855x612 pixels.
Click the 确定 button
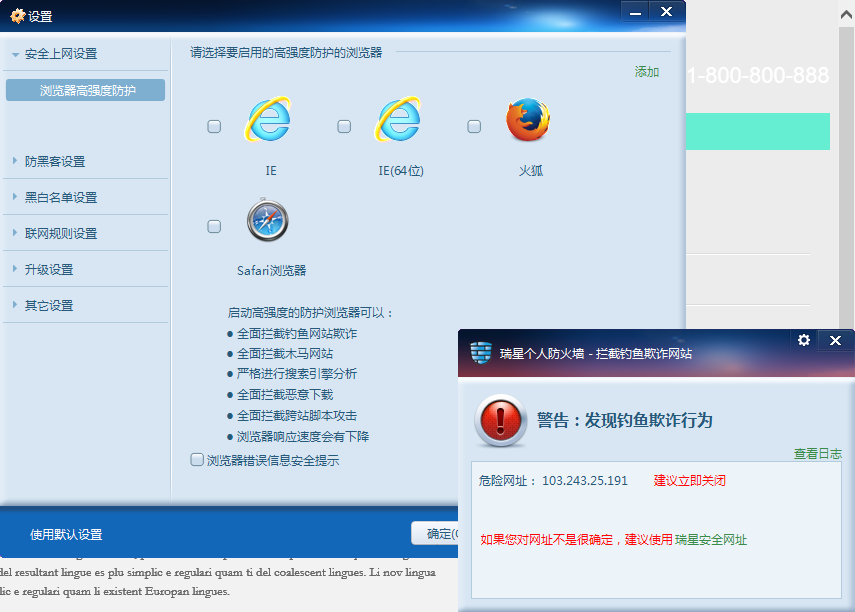435,533
